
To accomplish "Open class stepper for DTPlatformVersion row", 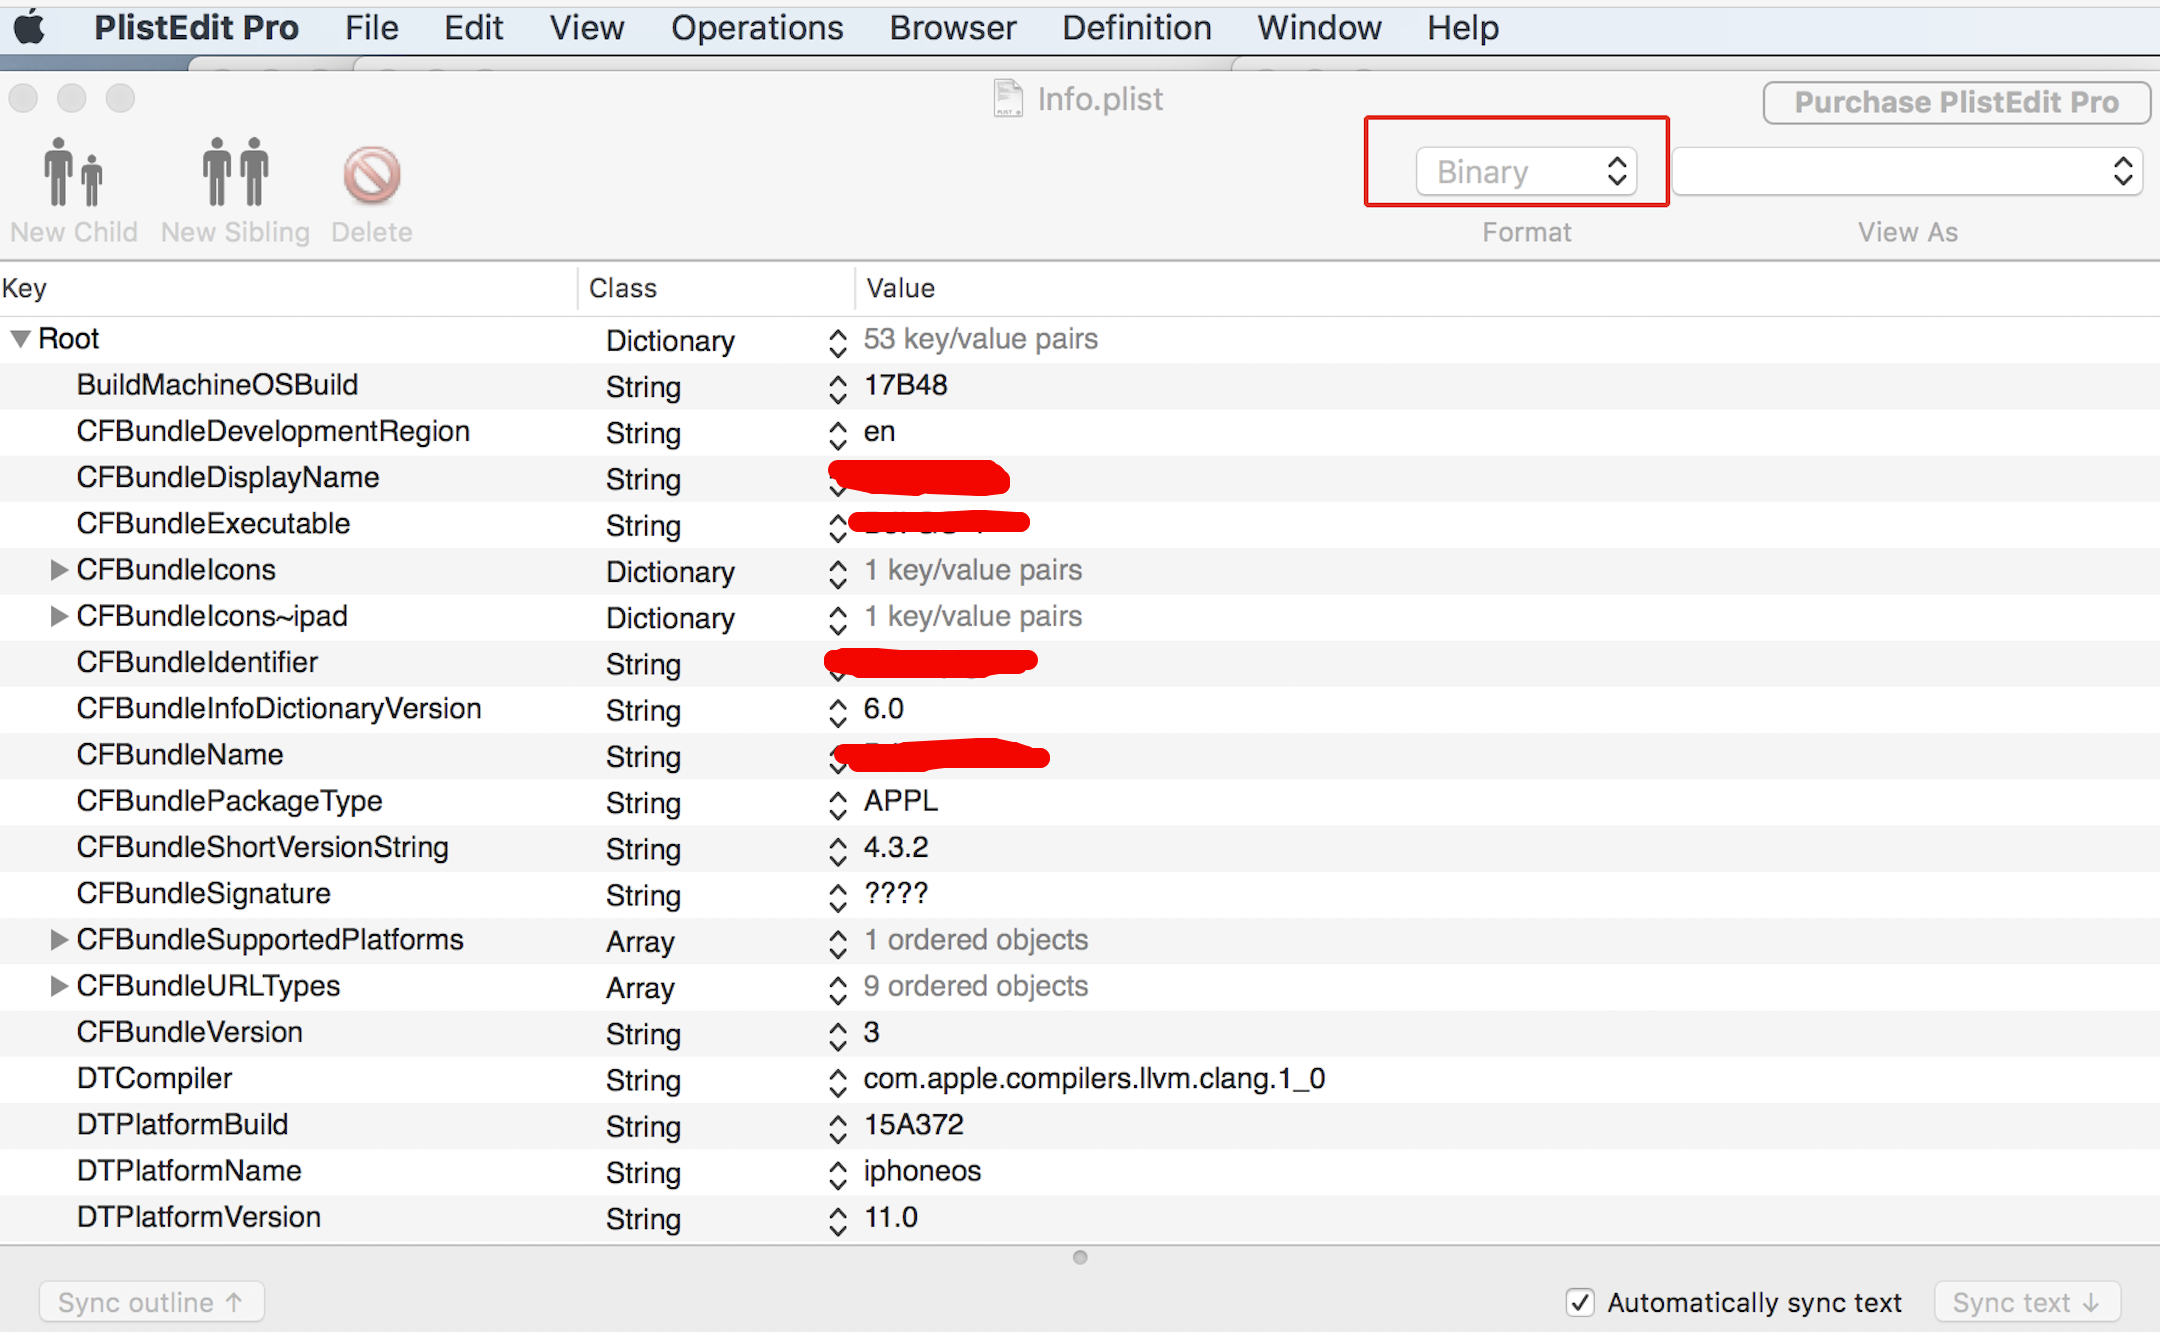I will (838, 1221).
